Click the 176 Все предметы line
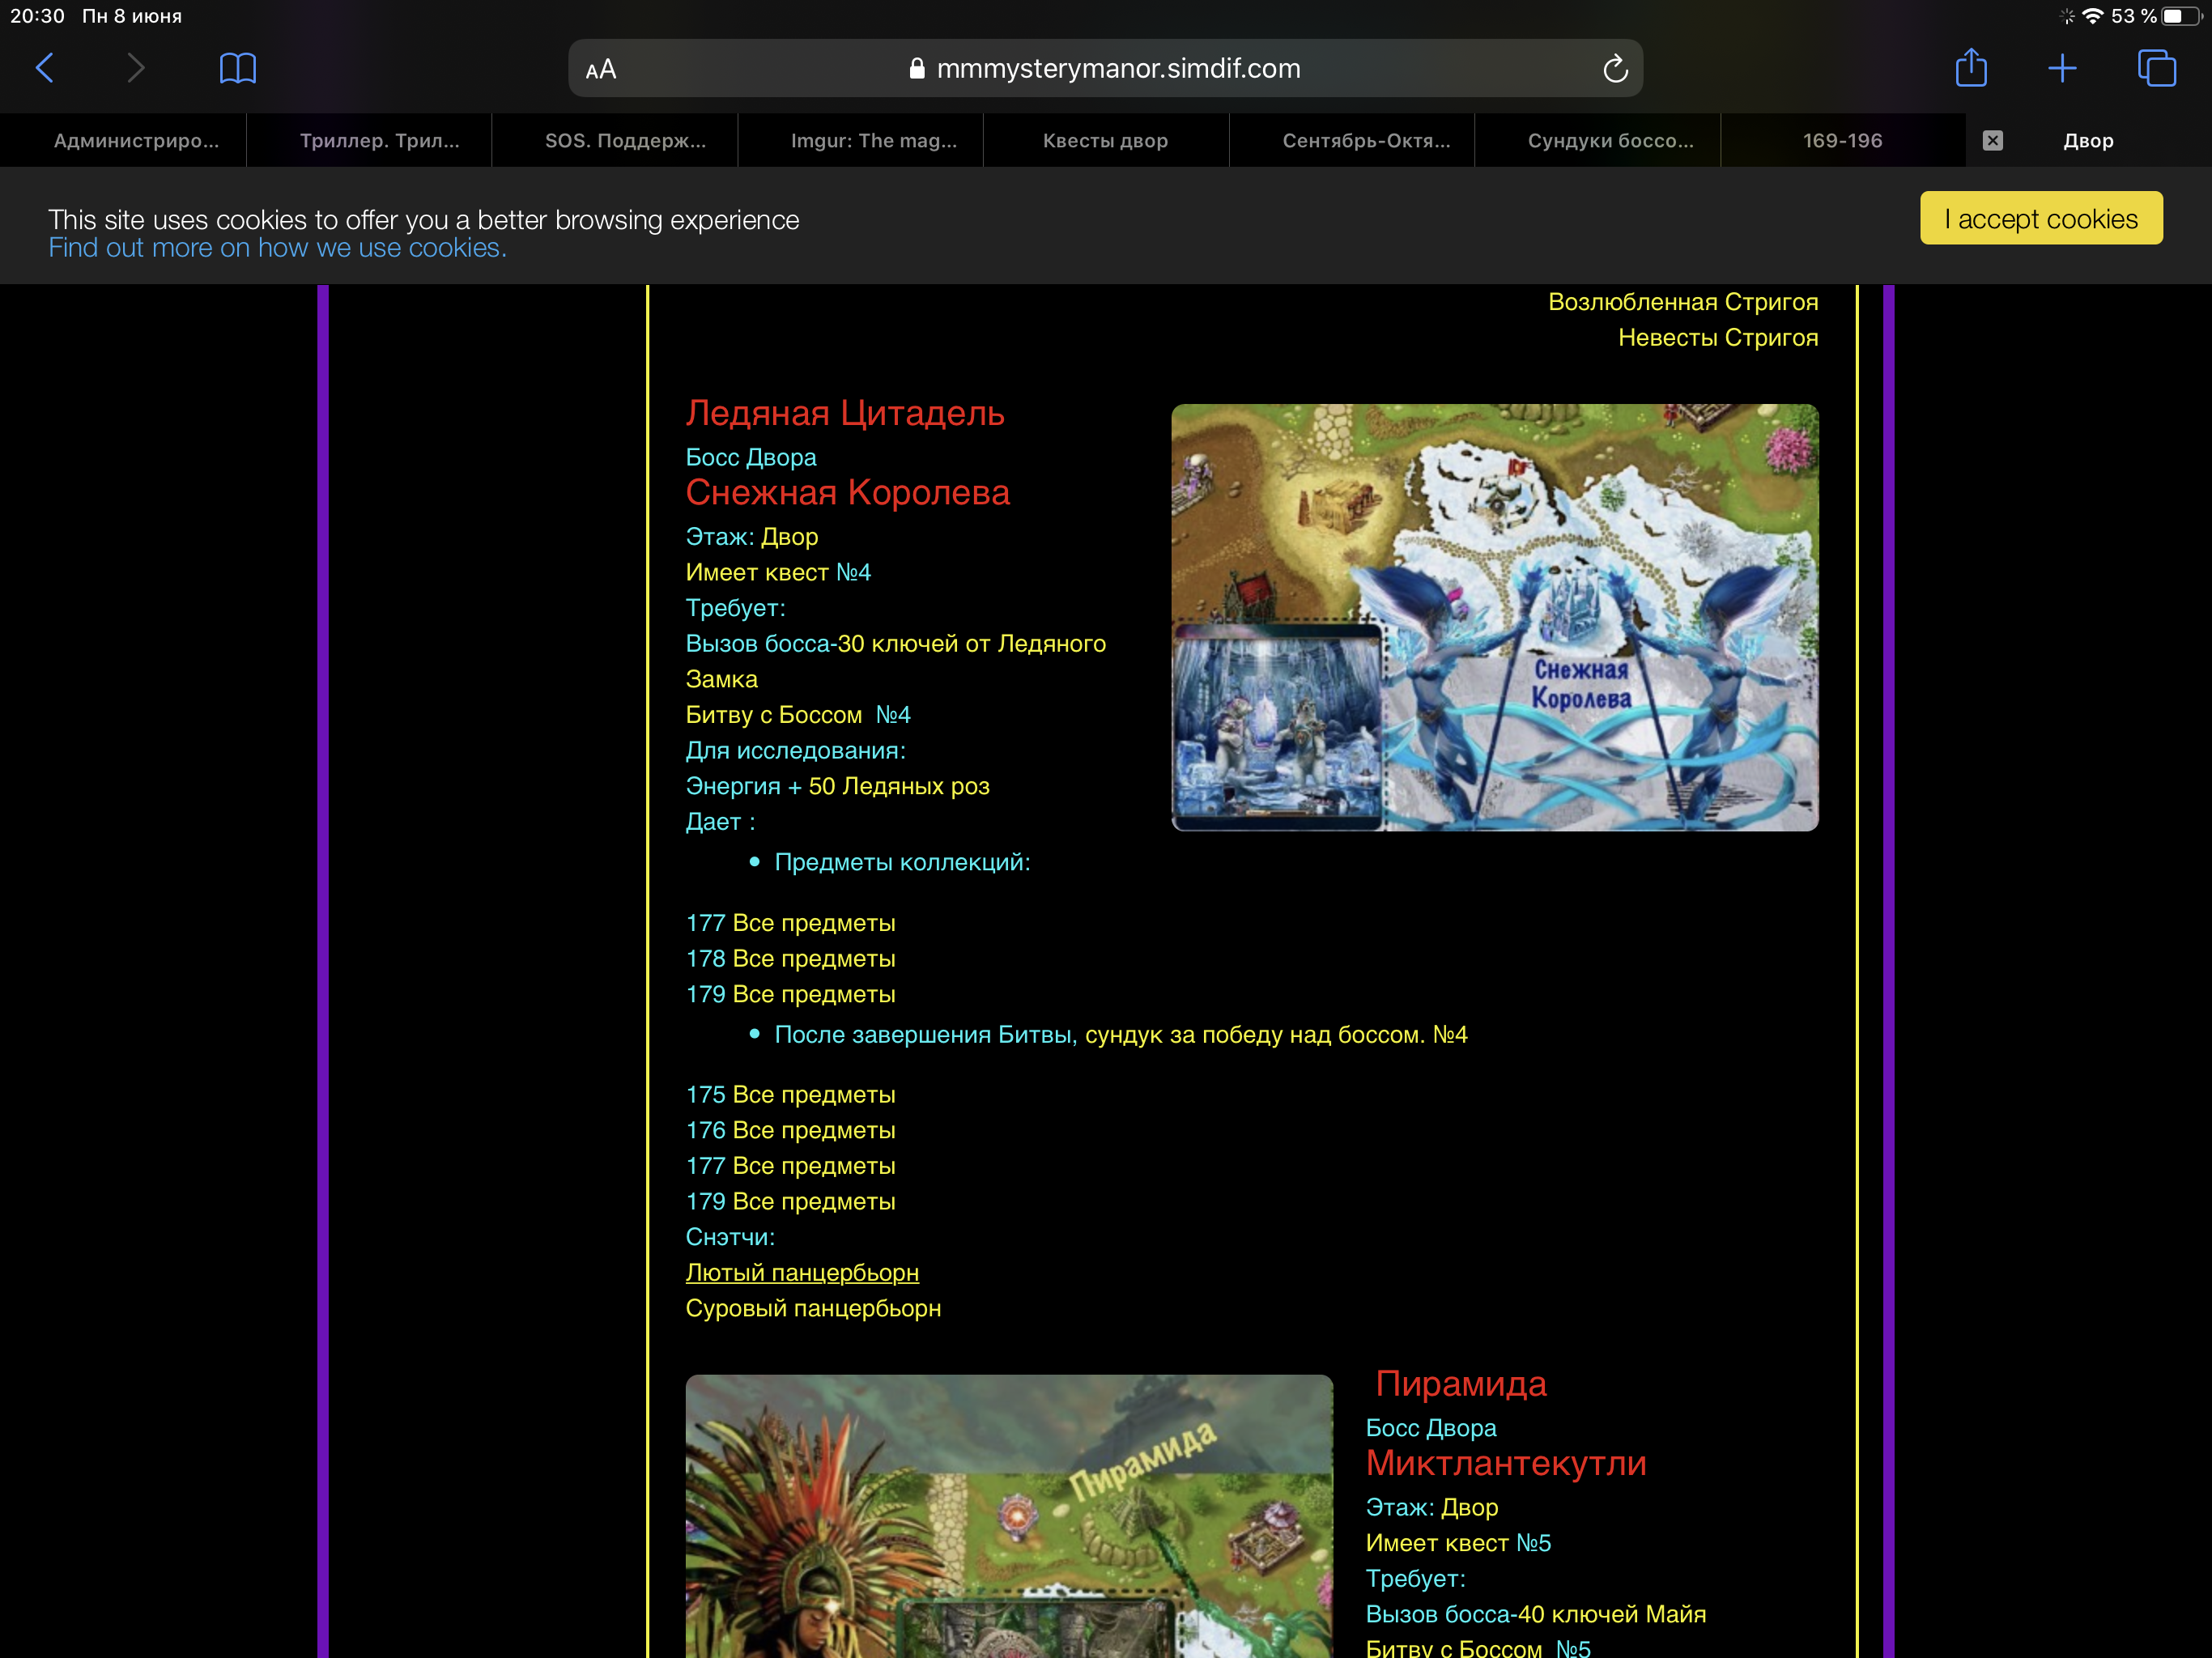This screenshot has width=2212, height=1658. click(790, 1130)
